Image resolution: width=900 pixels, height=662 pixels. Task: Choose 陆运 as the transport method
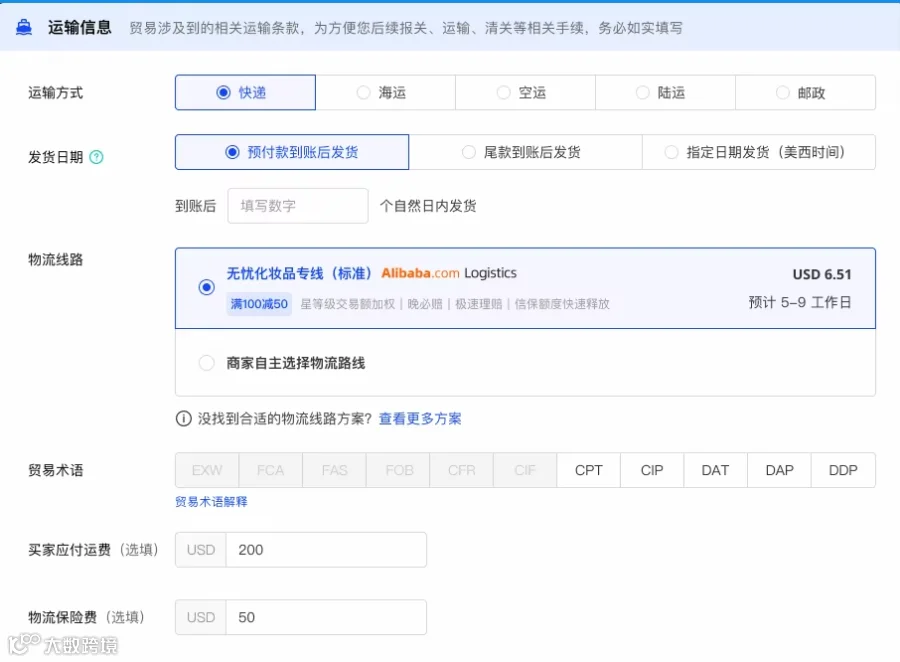(x=665, y=92)
